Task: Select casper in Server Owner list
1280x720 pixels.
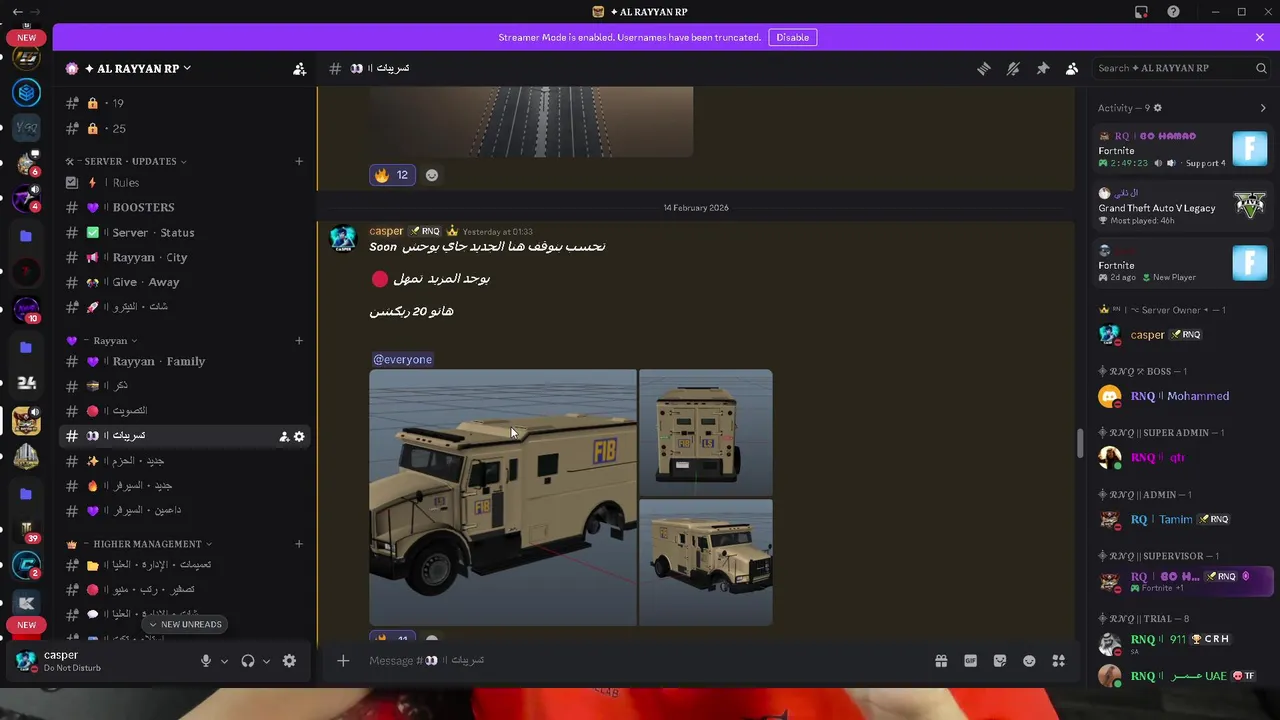Action: coord(1181,335)
